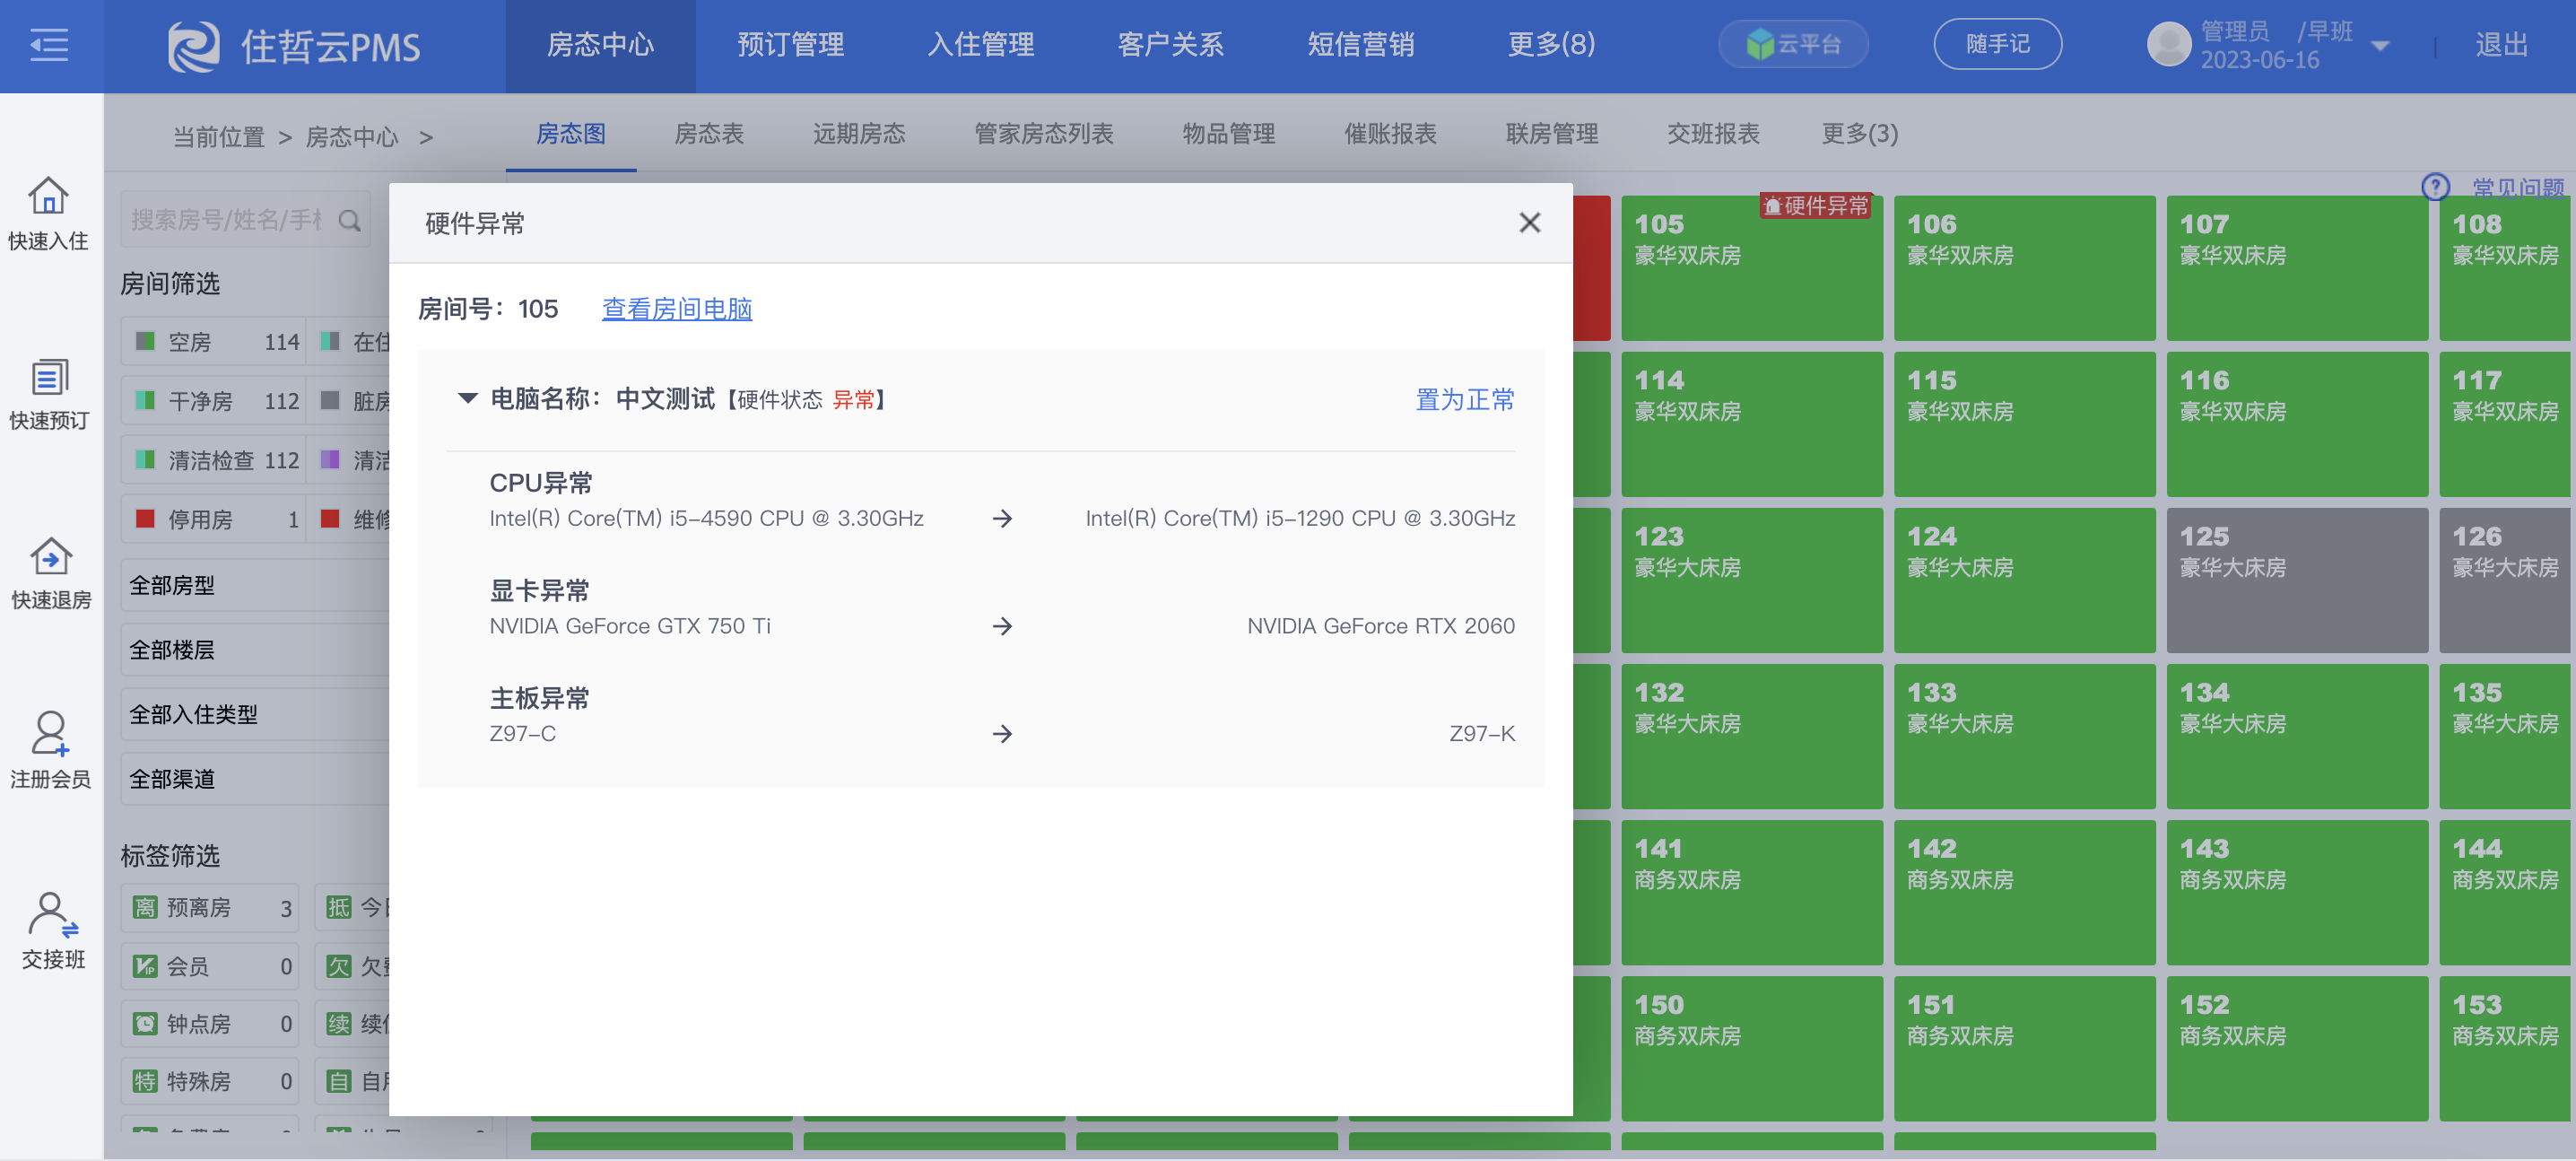Open the 入住管理 main menu
The image size is (2576, 1161).
click(980, 44)
